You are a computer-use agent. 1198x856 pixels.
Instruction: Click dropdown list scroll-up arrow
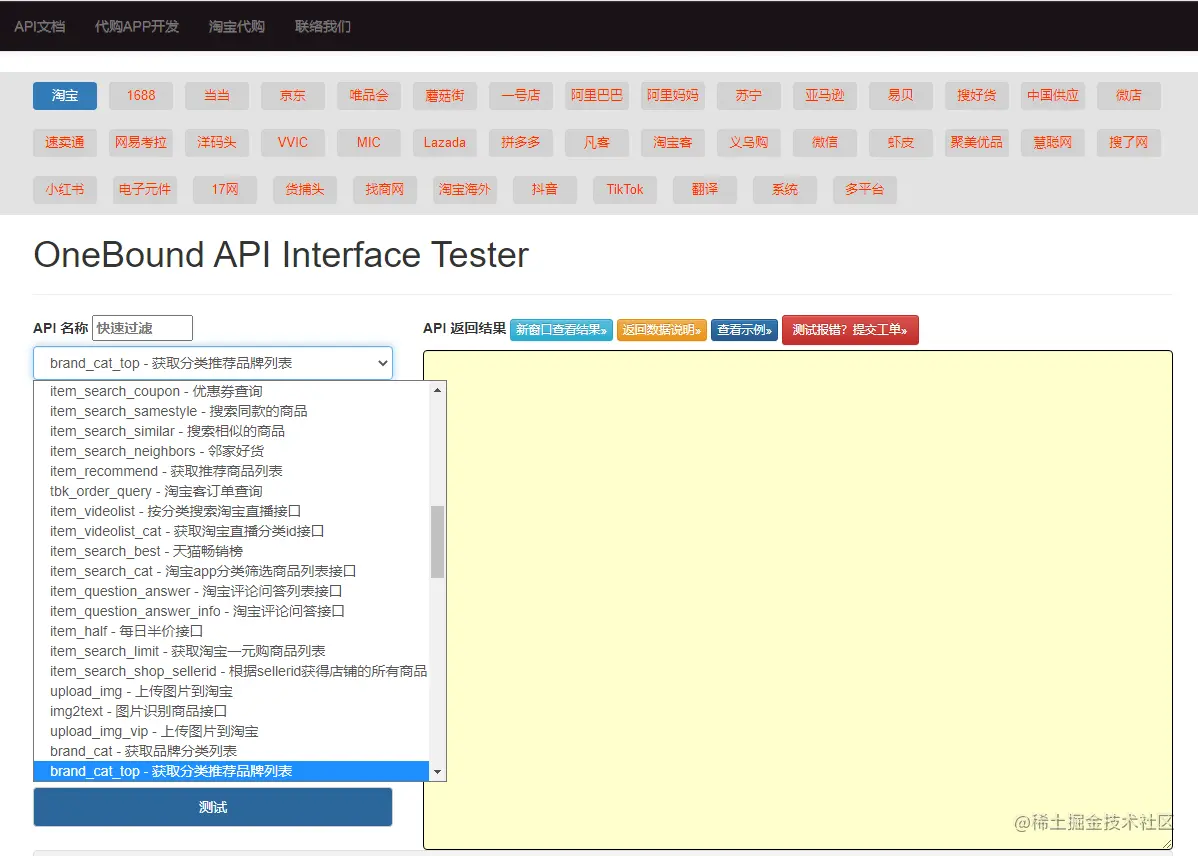[x=438, y=391]
